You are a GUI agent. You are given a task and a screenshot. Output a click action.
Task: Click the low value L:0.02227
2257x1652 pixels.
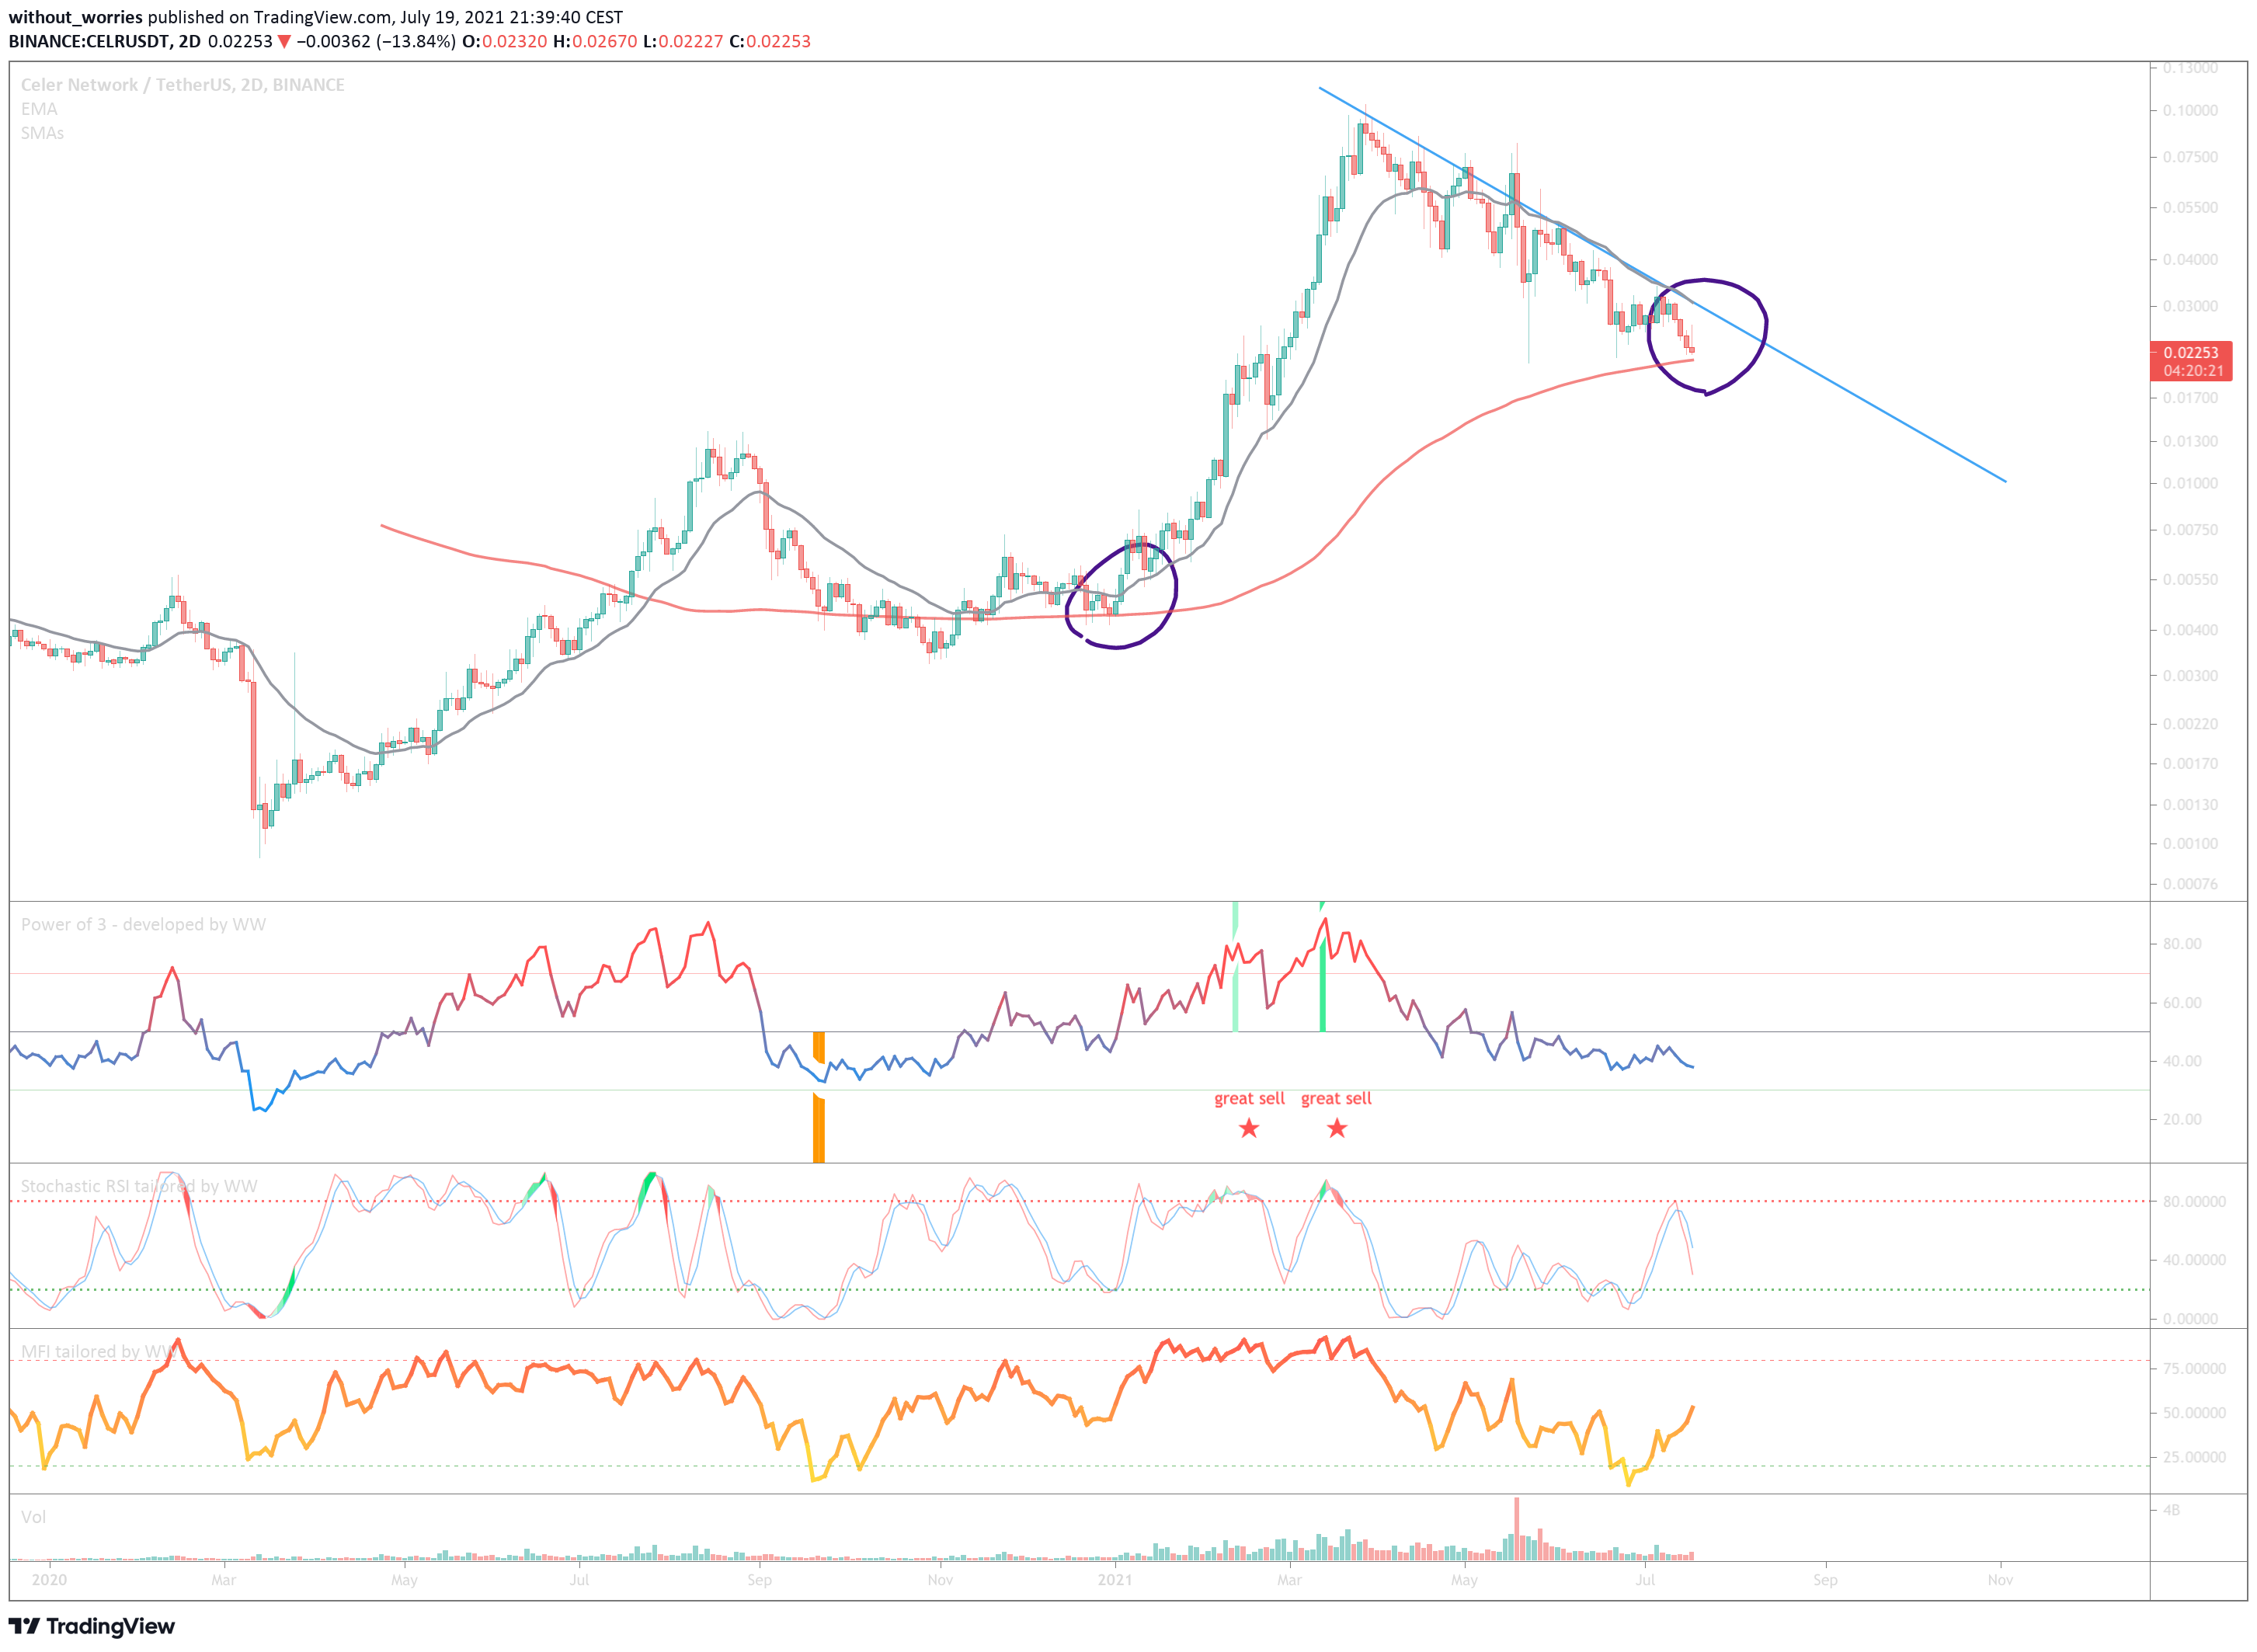683,42
